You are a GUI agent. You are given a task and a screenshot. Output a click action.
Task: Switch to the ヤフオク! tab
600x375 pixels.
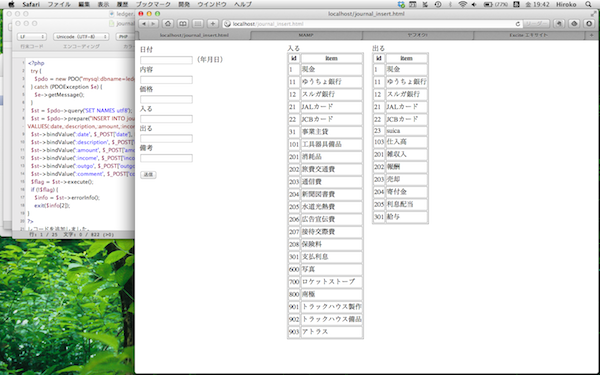click(417, 35)
